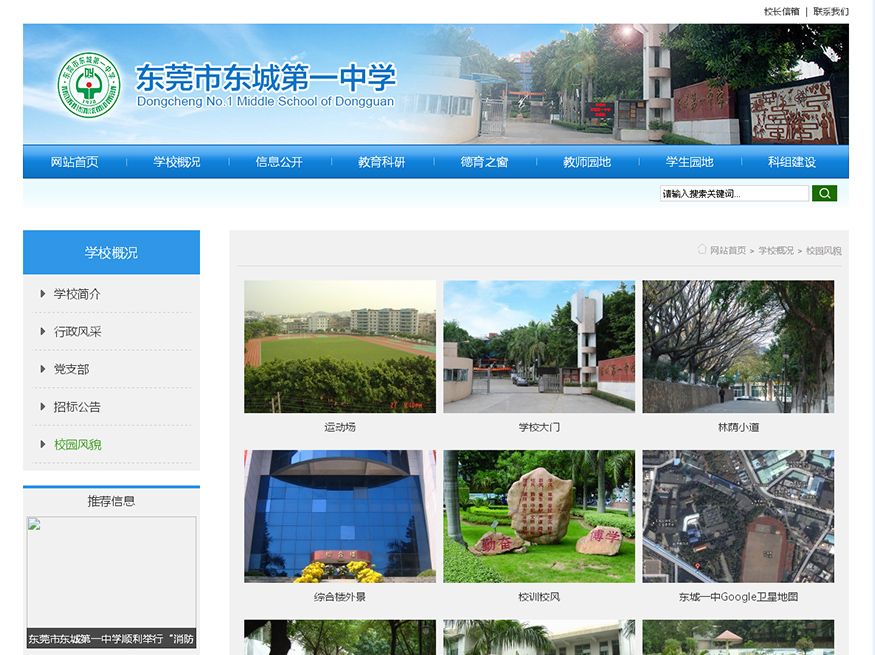Click the 学校大门 caption text
This screenshot has width=875, height=655.
(539, 427)
